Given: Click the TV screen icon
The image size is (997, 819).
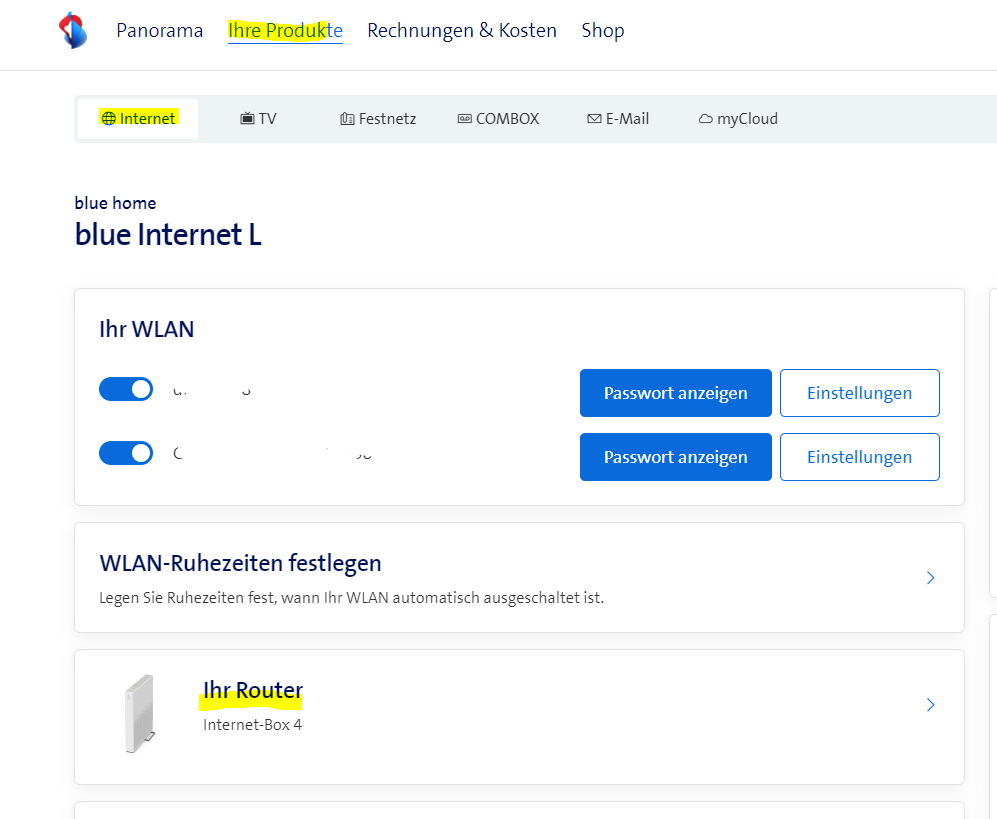Looking at the screenshot, I should (x=247, y=119).
